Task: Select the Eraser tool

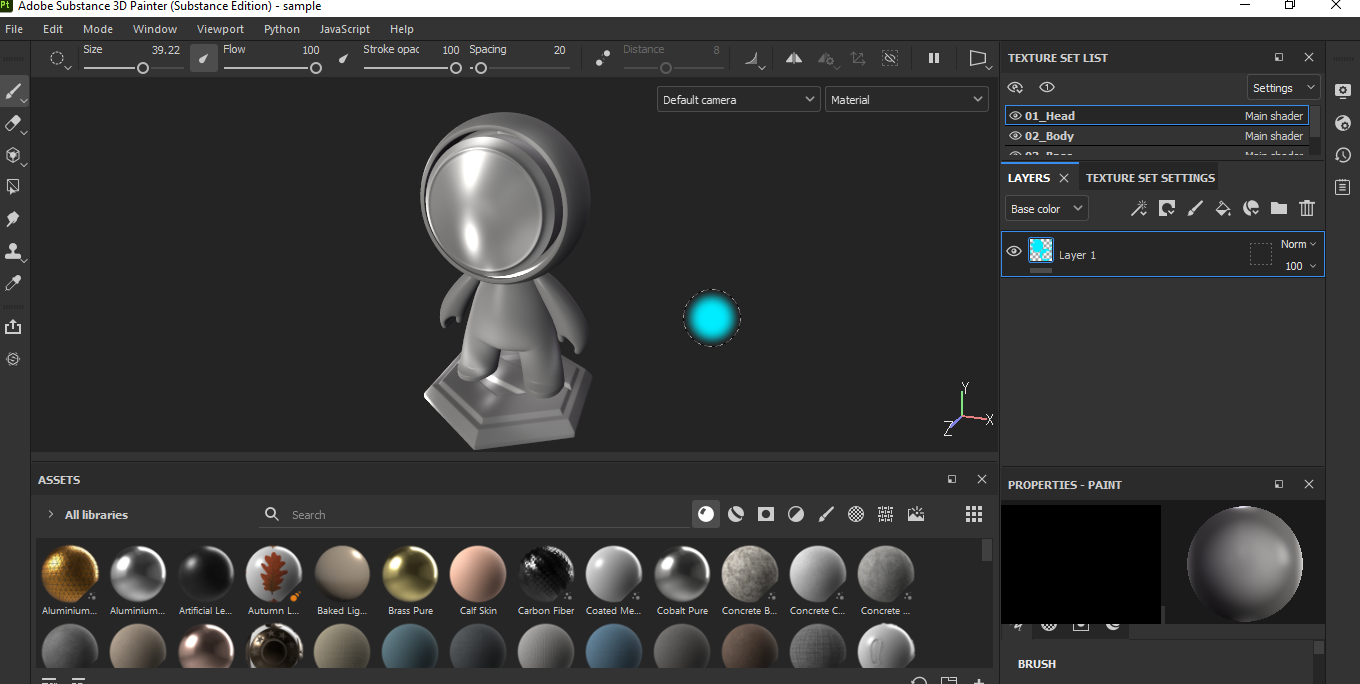Action: (13, 124)
